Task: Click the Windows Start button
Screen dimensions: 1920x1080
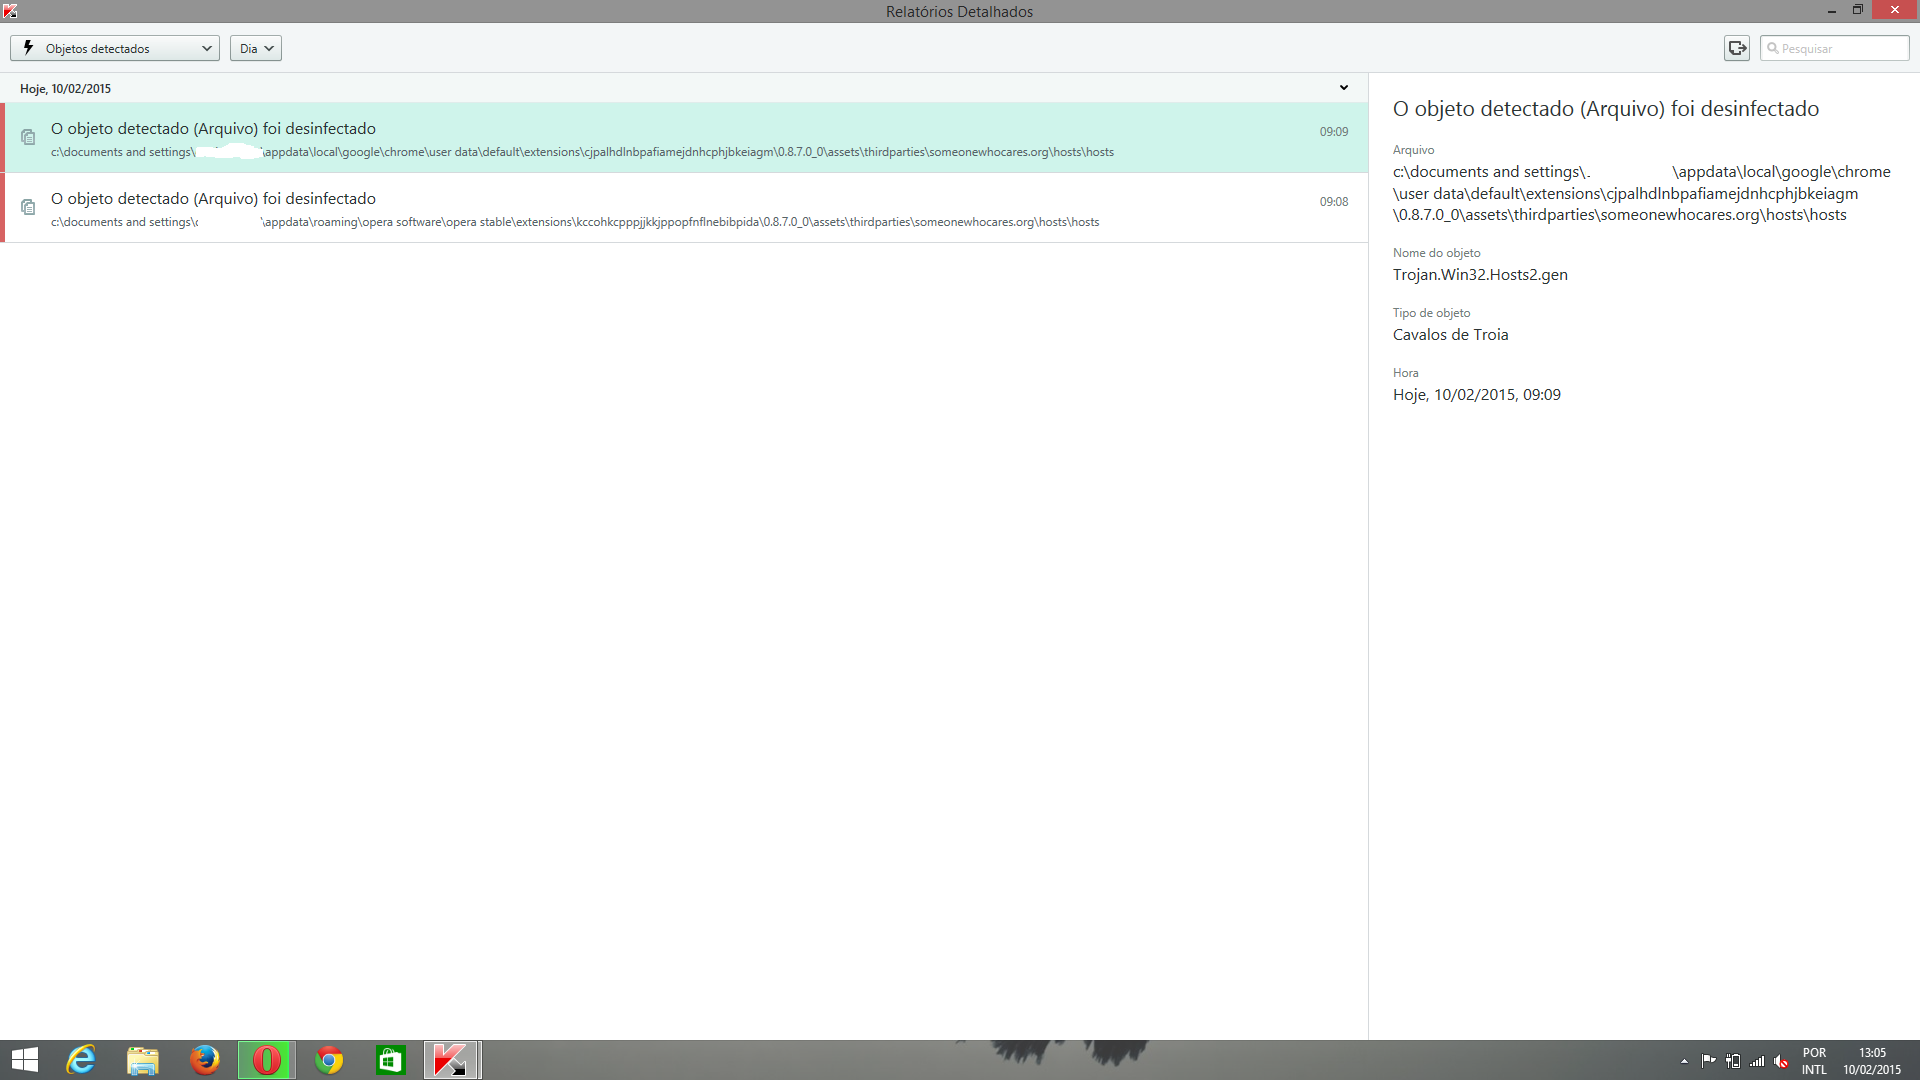Action: click(x=24, y=1060)
